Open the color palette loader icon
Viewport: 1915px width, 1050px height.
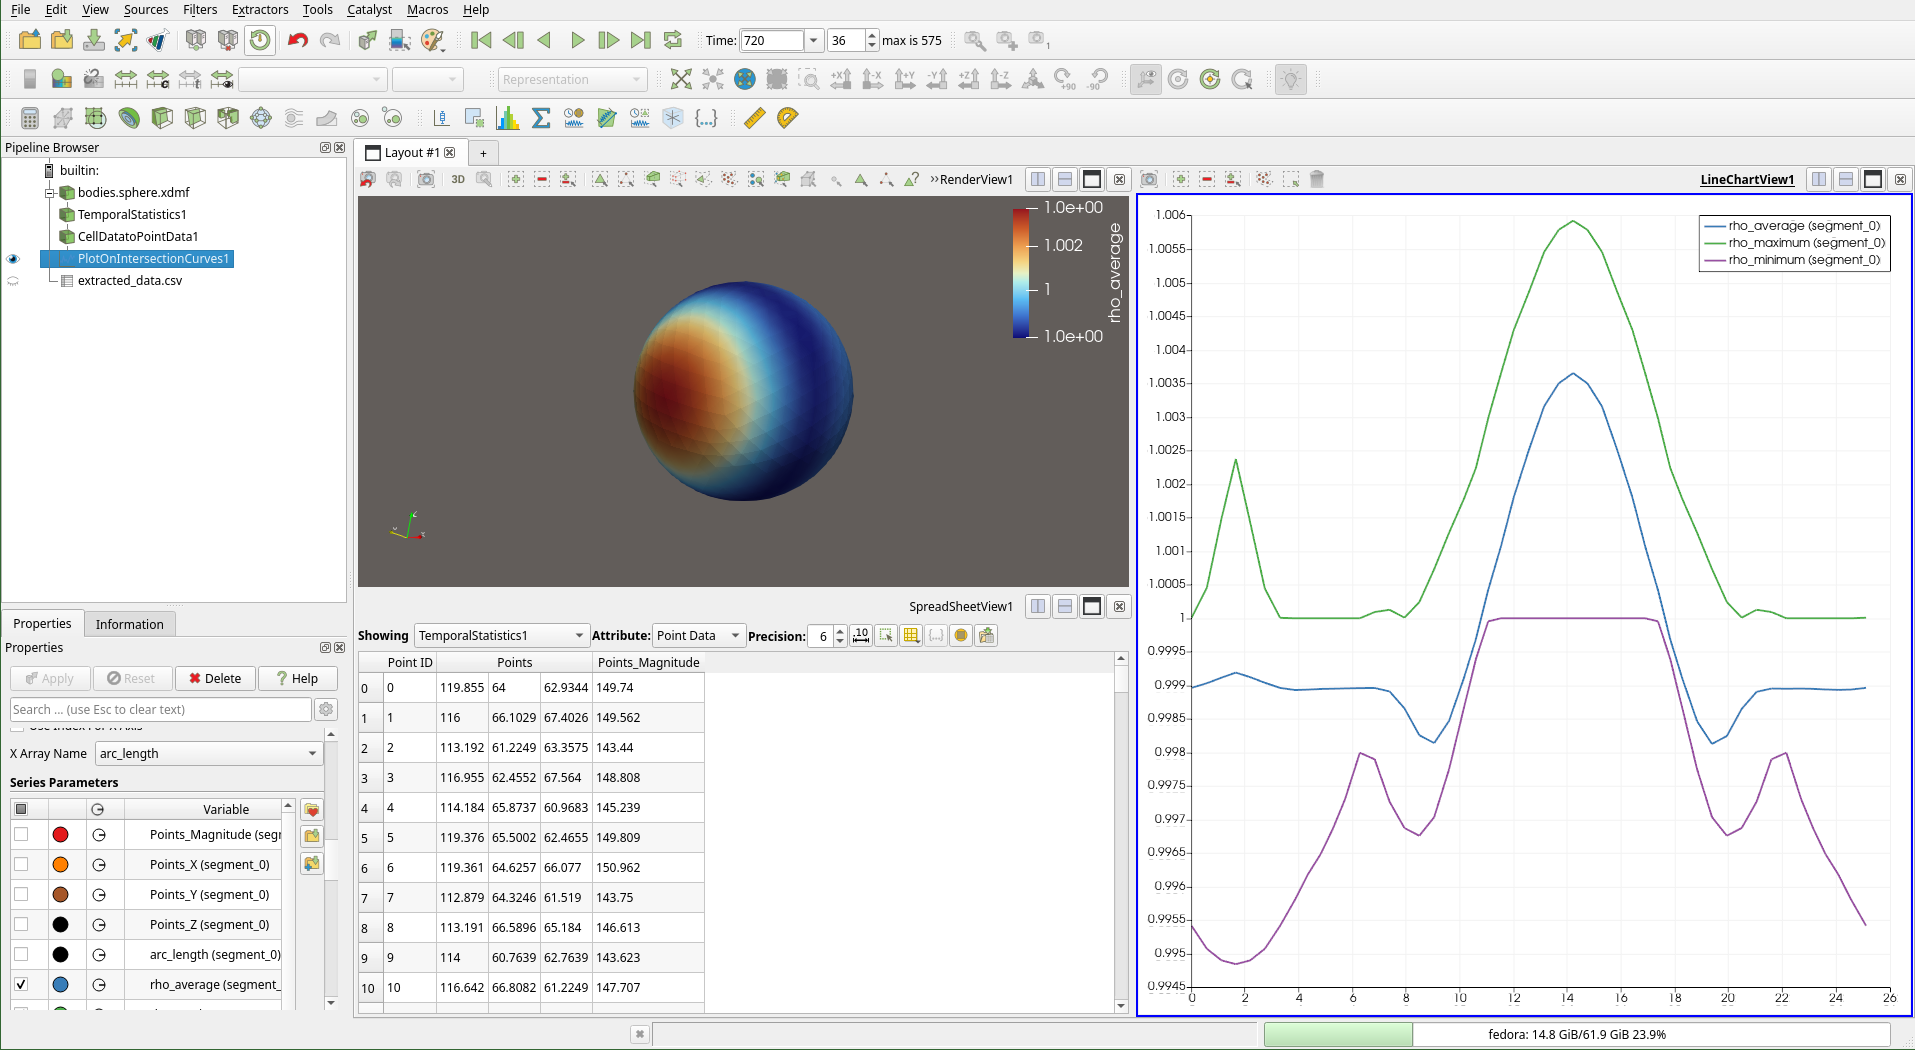(432, 41)
